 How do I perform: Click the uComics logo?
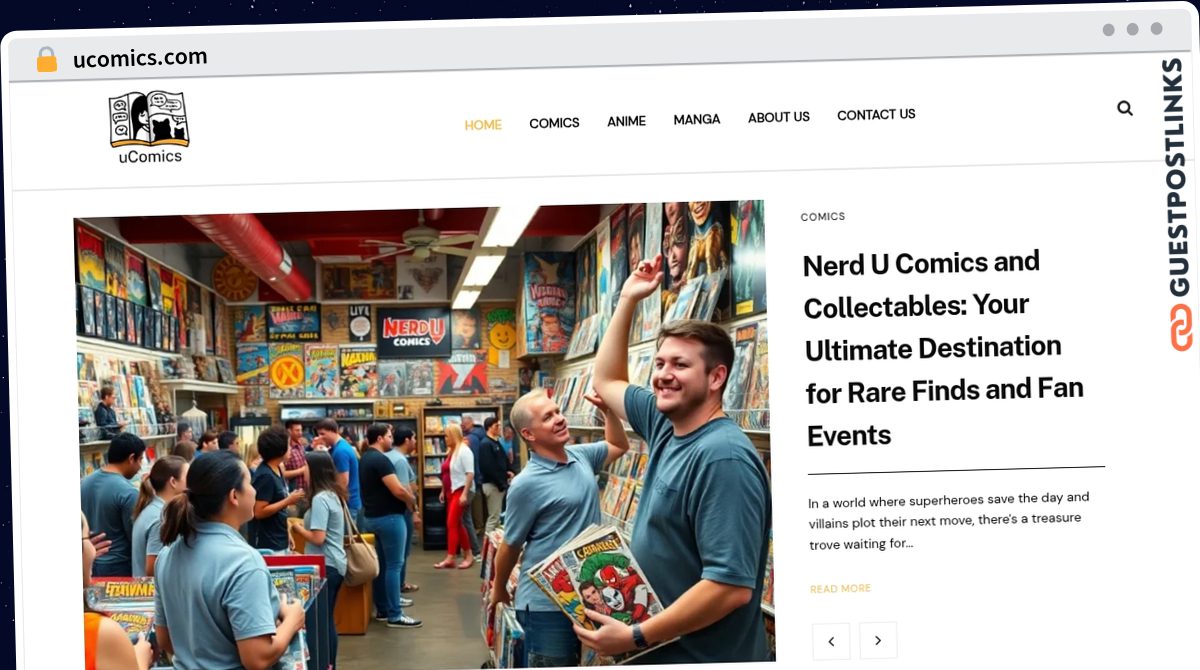tap(149, 126)
